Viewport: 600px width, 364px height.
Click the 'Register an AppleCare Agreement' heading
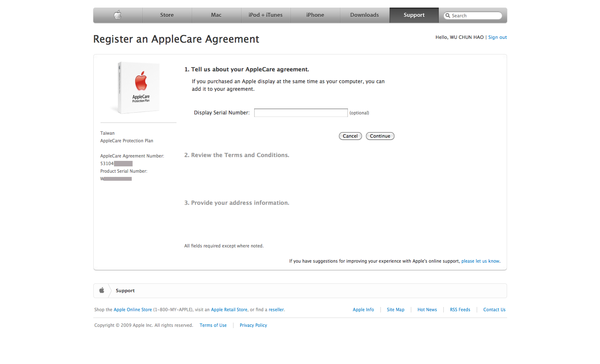(176, 39)
